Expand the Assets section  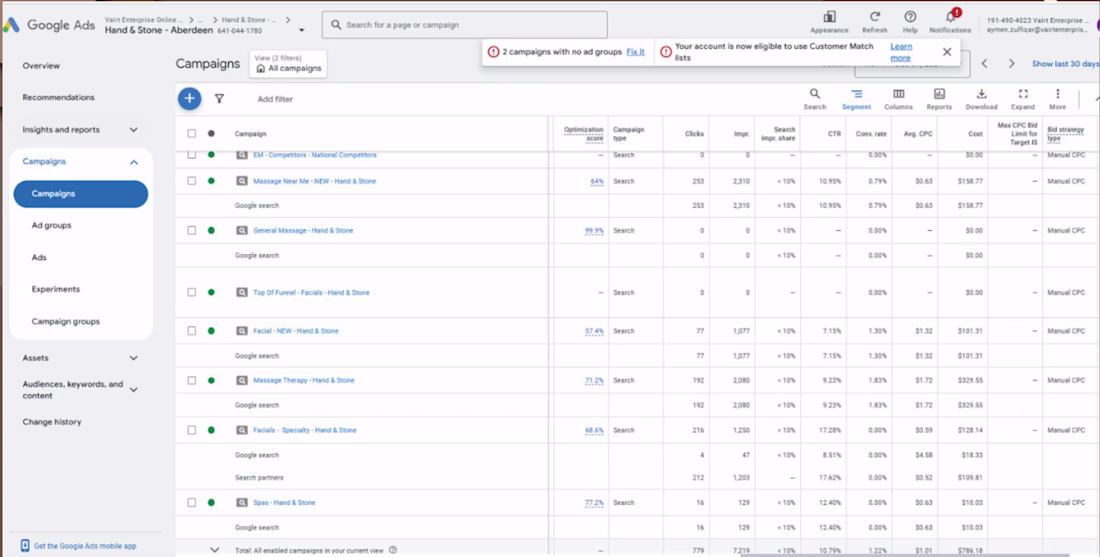(133, 358)
